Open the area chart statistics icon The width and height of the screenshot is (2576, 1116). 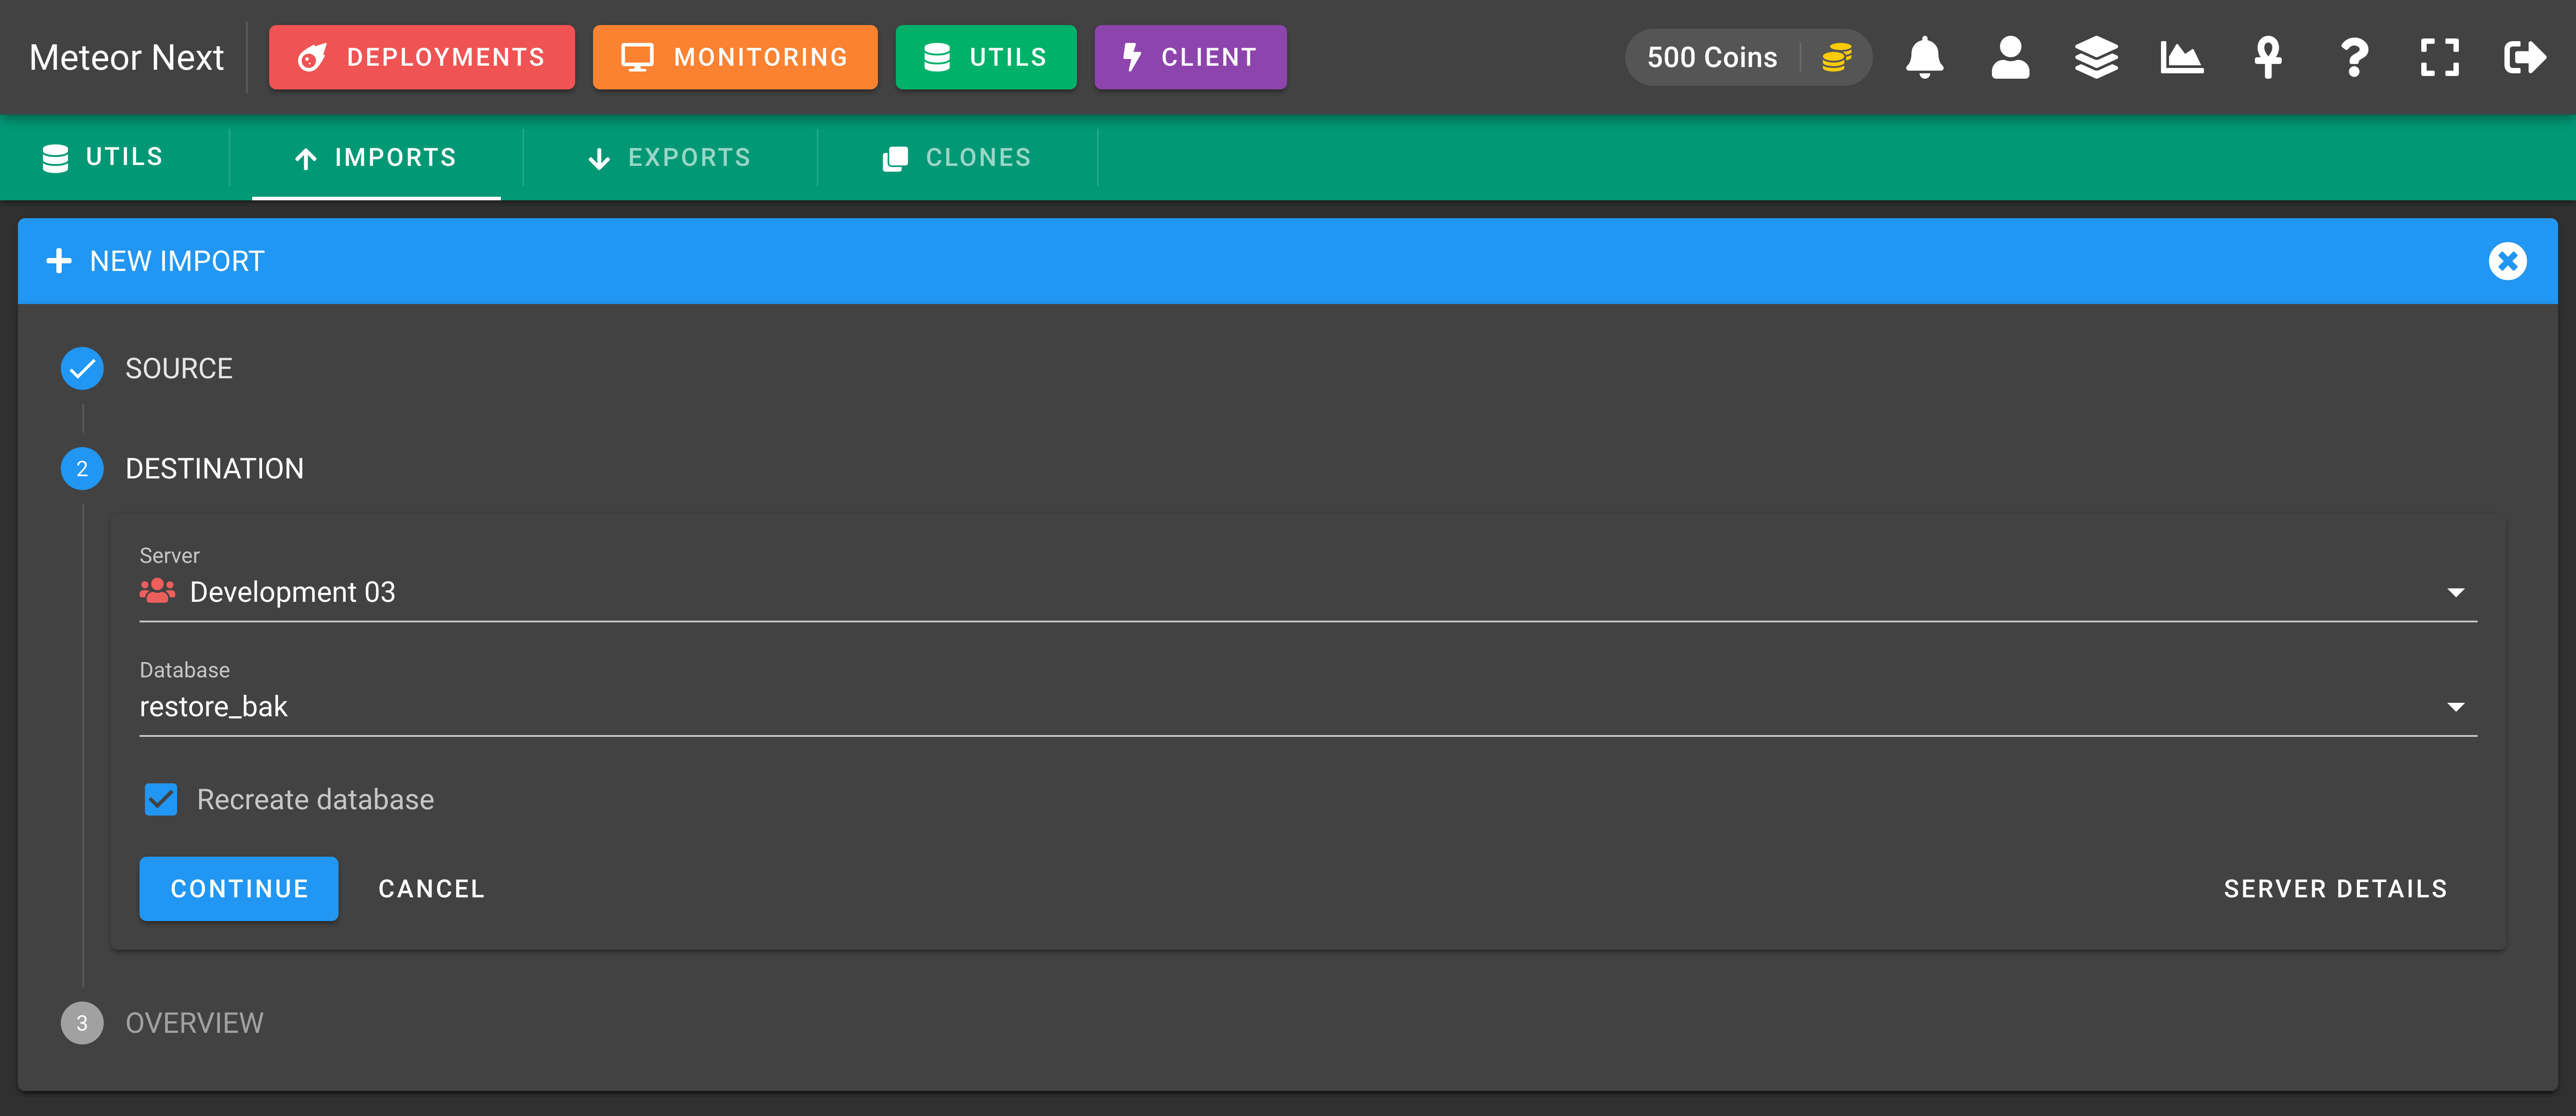coord(2182,57)
